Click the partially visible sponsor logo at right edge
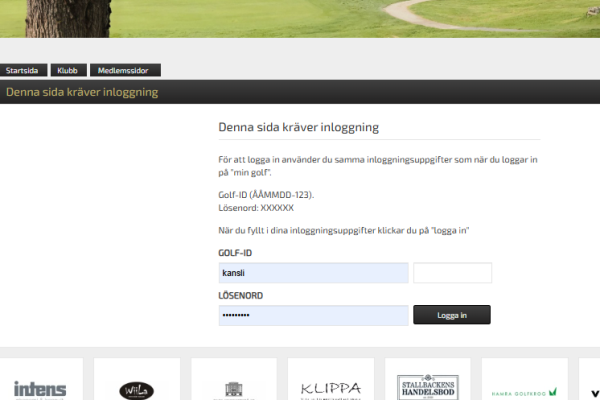Image resolution: width=600 pixels, height=400 pixels. 592,389
